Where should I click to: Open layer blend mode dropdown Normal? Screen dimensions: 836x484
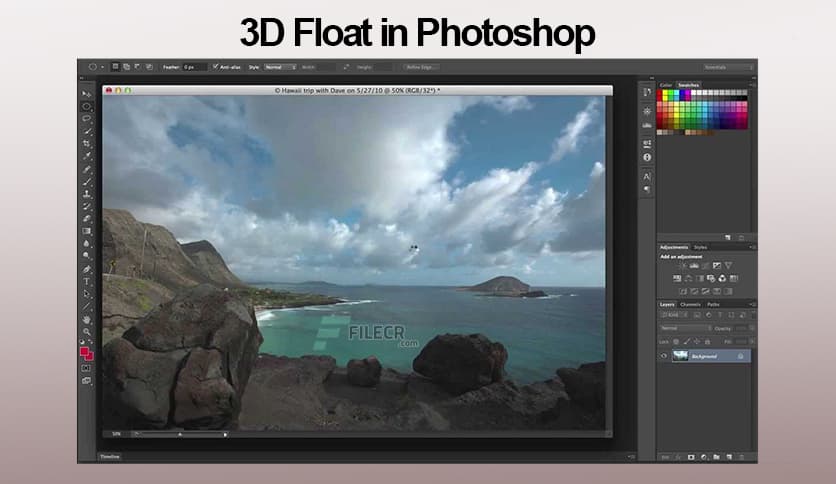pyautogui.click(x=686, y=328)
